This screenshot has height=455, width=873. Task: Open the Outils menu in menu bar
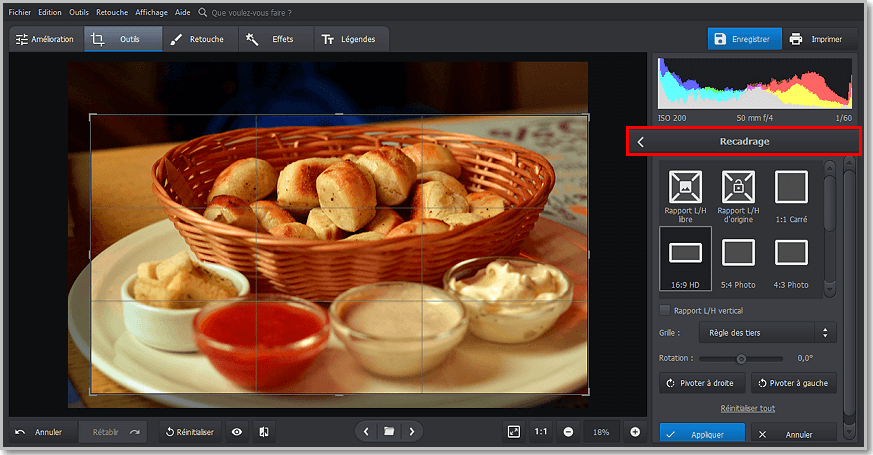(79, 12)
